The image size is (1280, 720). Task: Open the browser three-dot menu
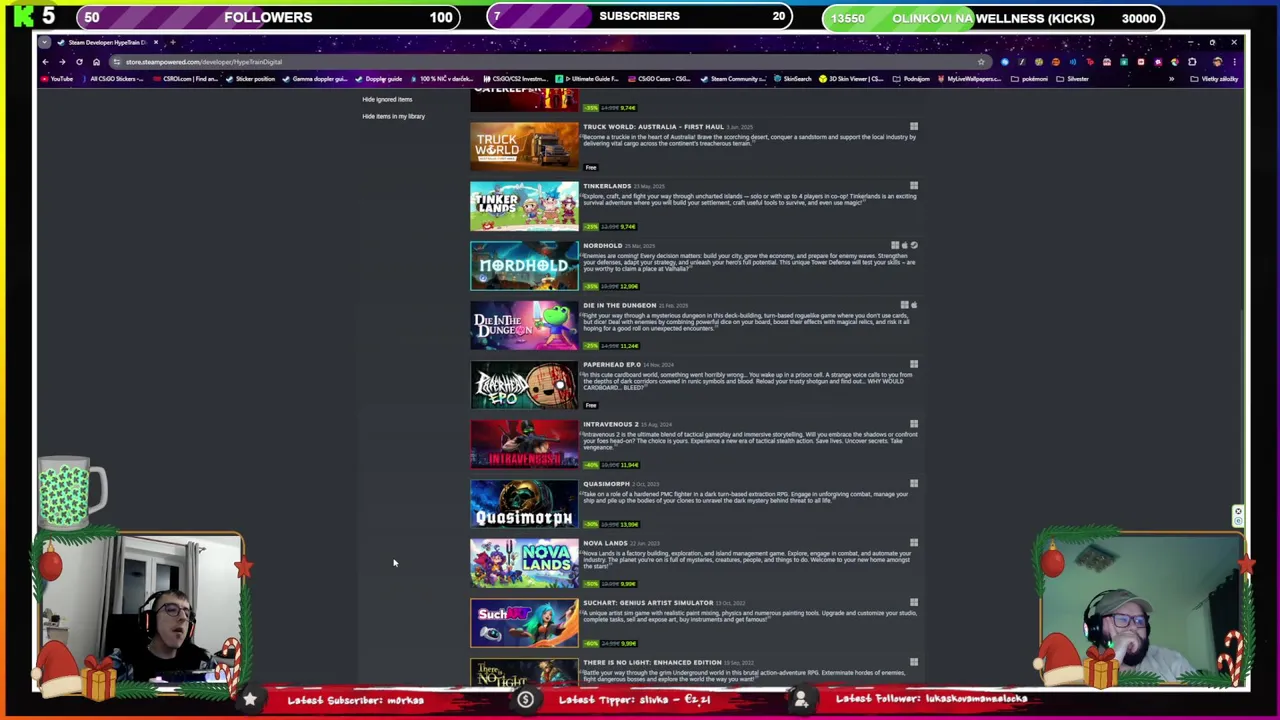(1234, 62)
